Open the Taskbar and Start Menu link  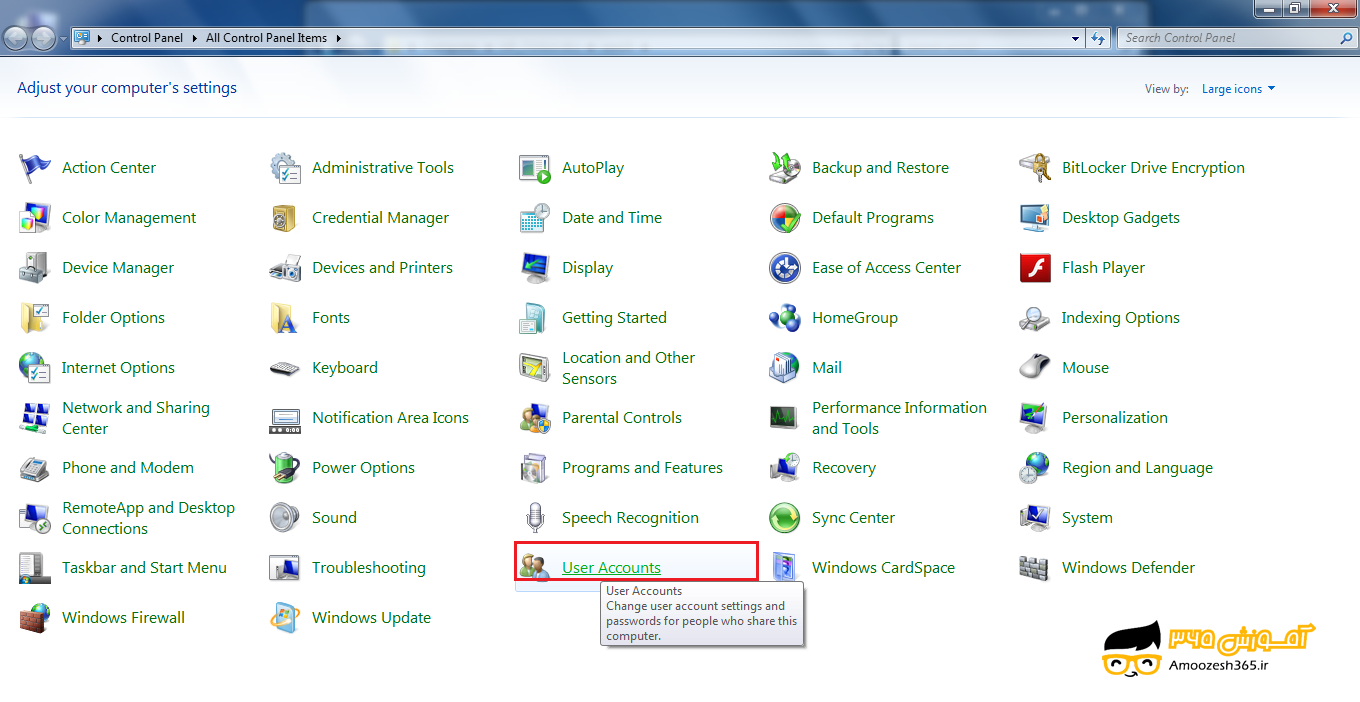point(144,568)
